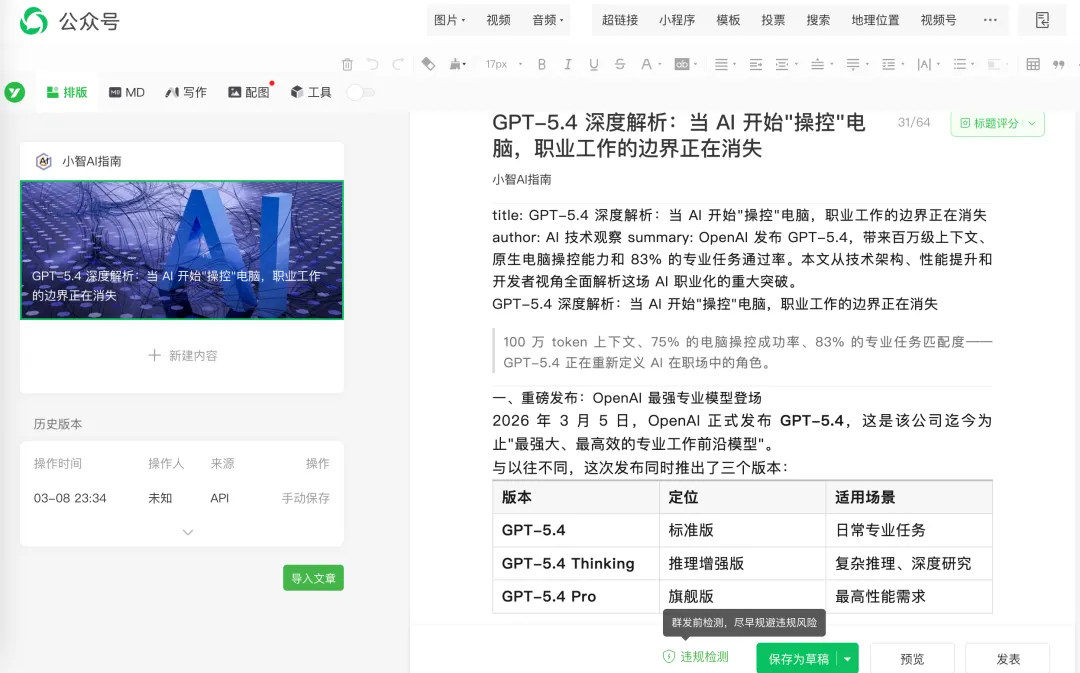Click the trash (clear content) toolbar icon
Screen dimensions: 1080x673
tap(347, 64)
